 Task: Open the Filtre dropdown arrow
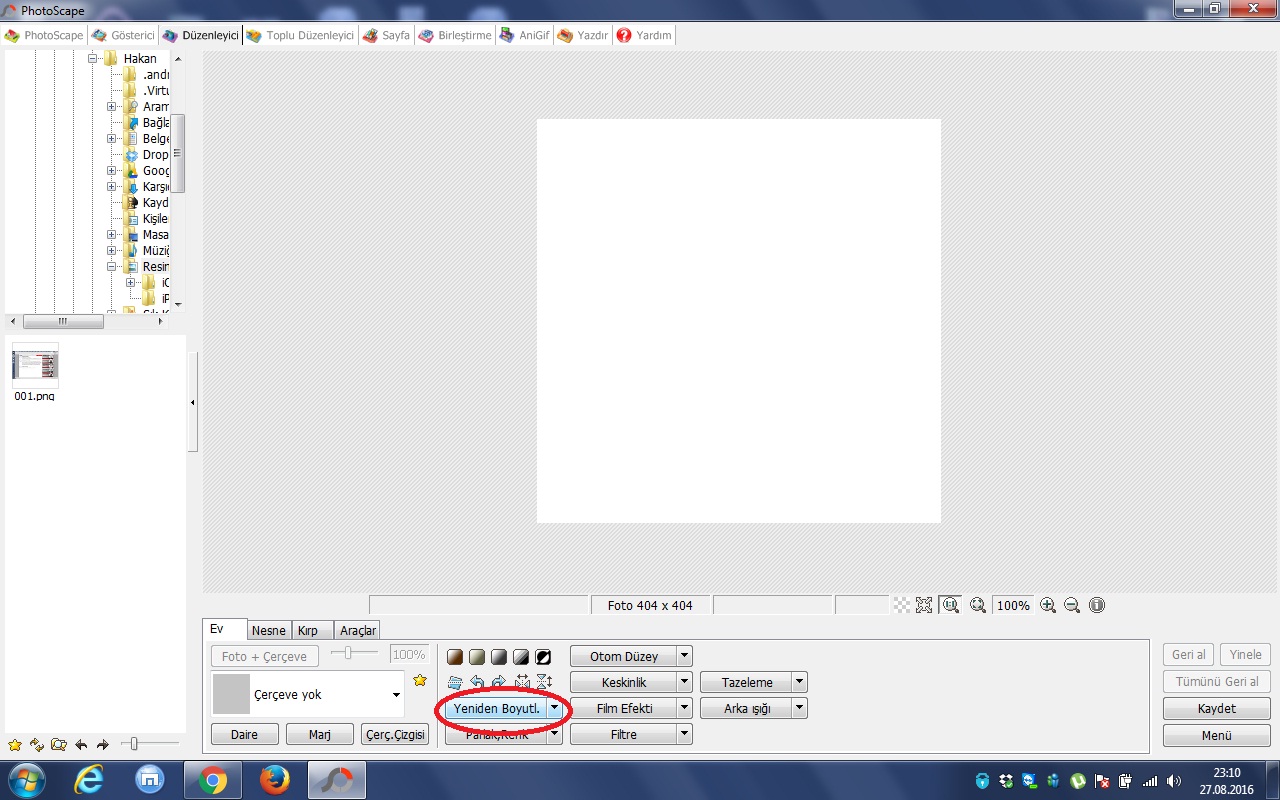685,734
